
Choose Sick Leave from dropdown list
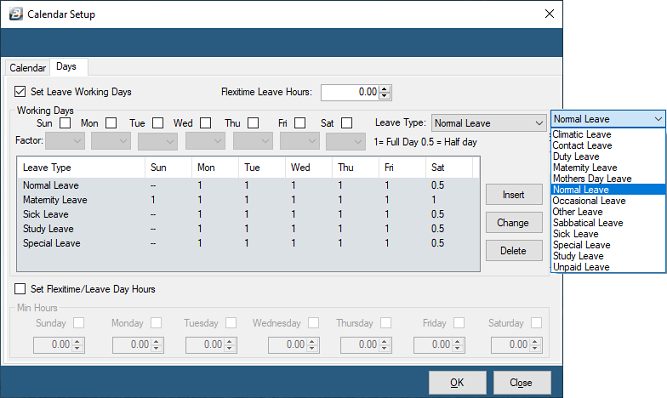click(x=608, y=234)
